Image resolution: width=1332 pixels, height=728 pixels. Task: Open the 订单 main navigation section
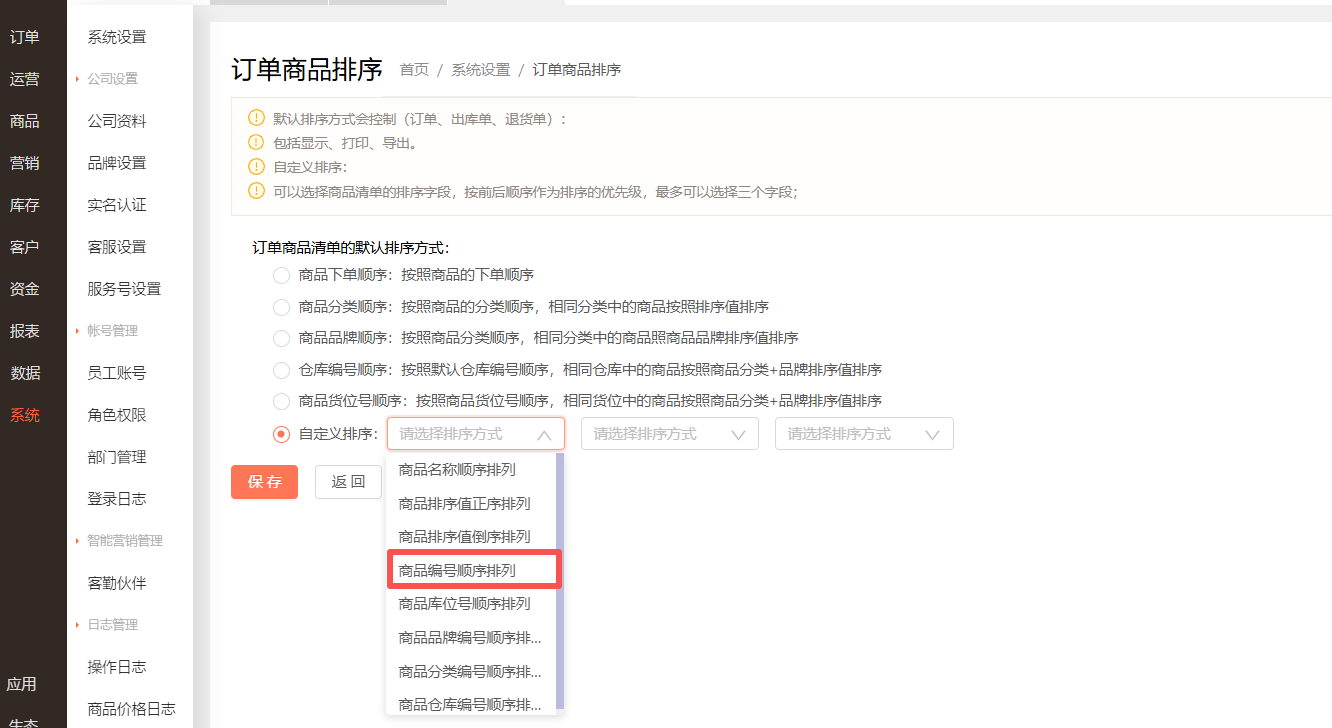pos(25,38)
